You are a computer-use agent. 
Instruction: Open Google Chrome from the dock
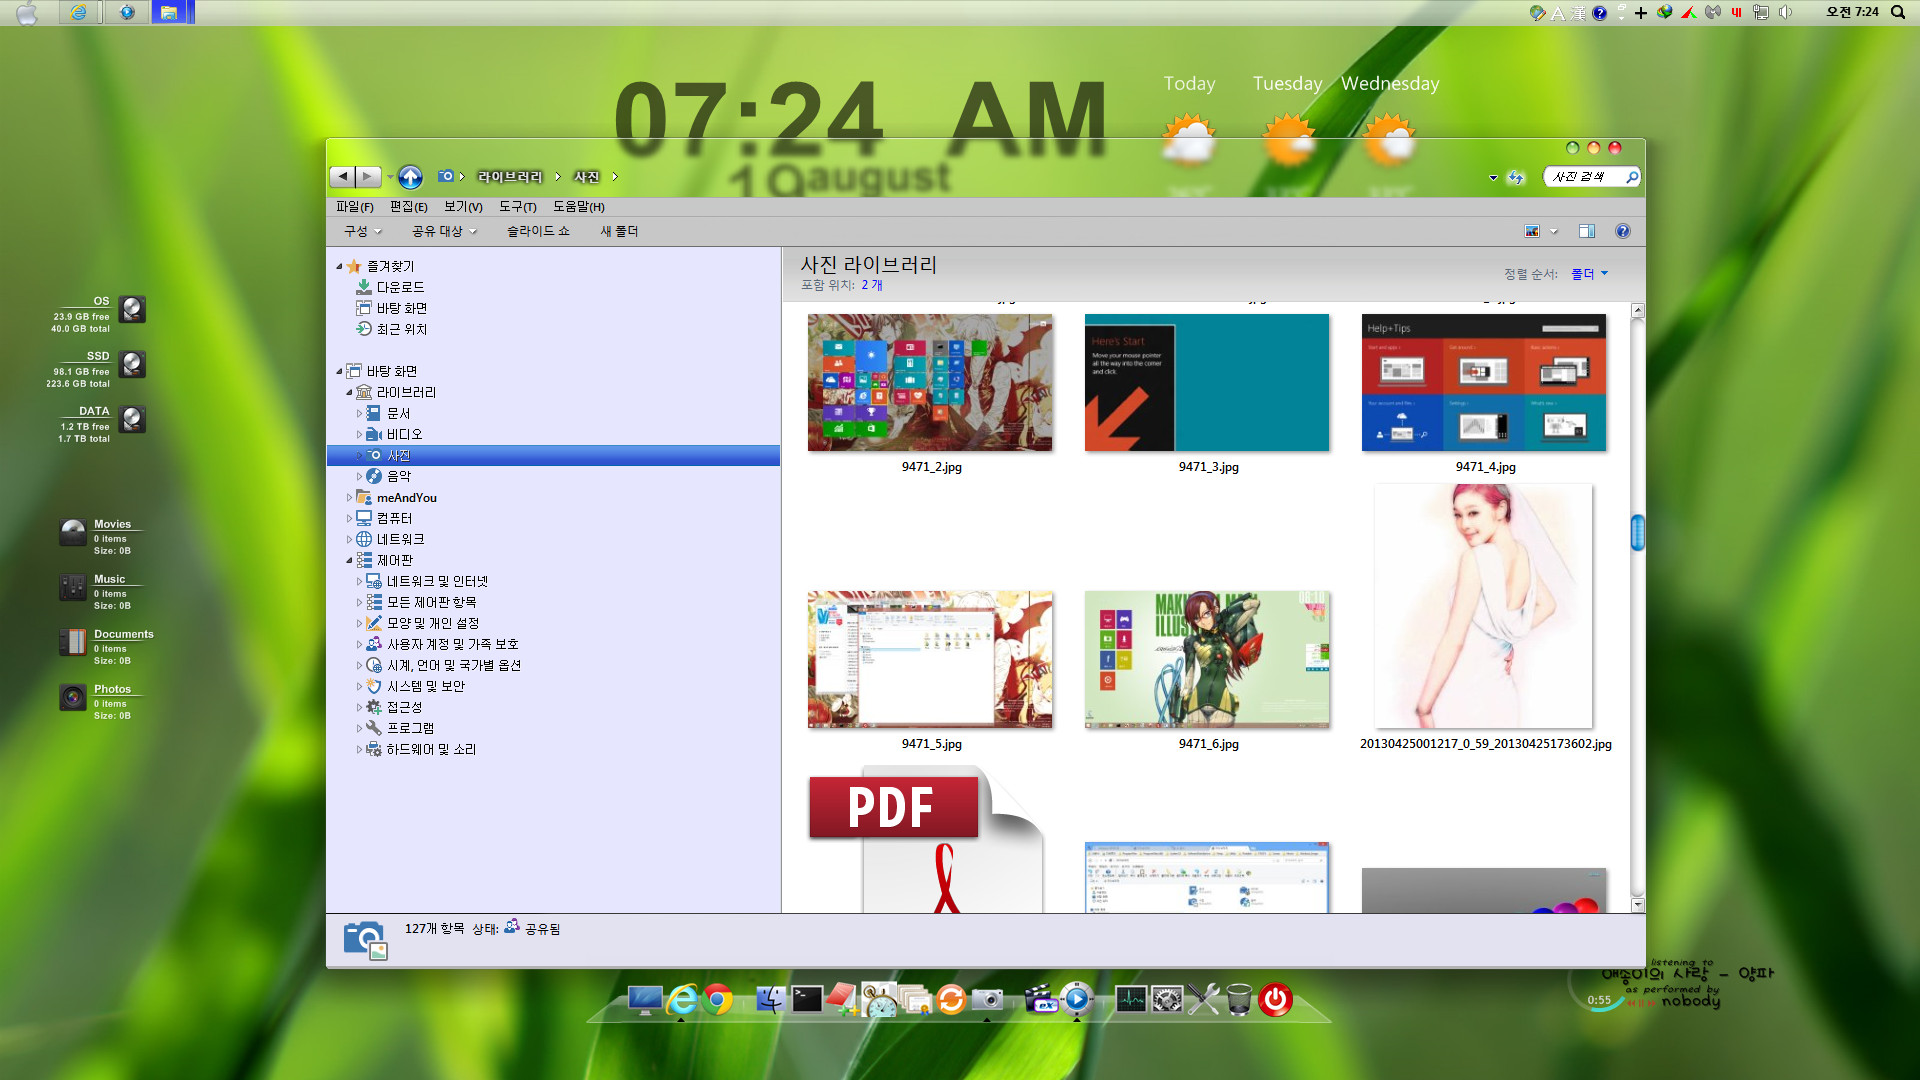(x=717, y=999)
